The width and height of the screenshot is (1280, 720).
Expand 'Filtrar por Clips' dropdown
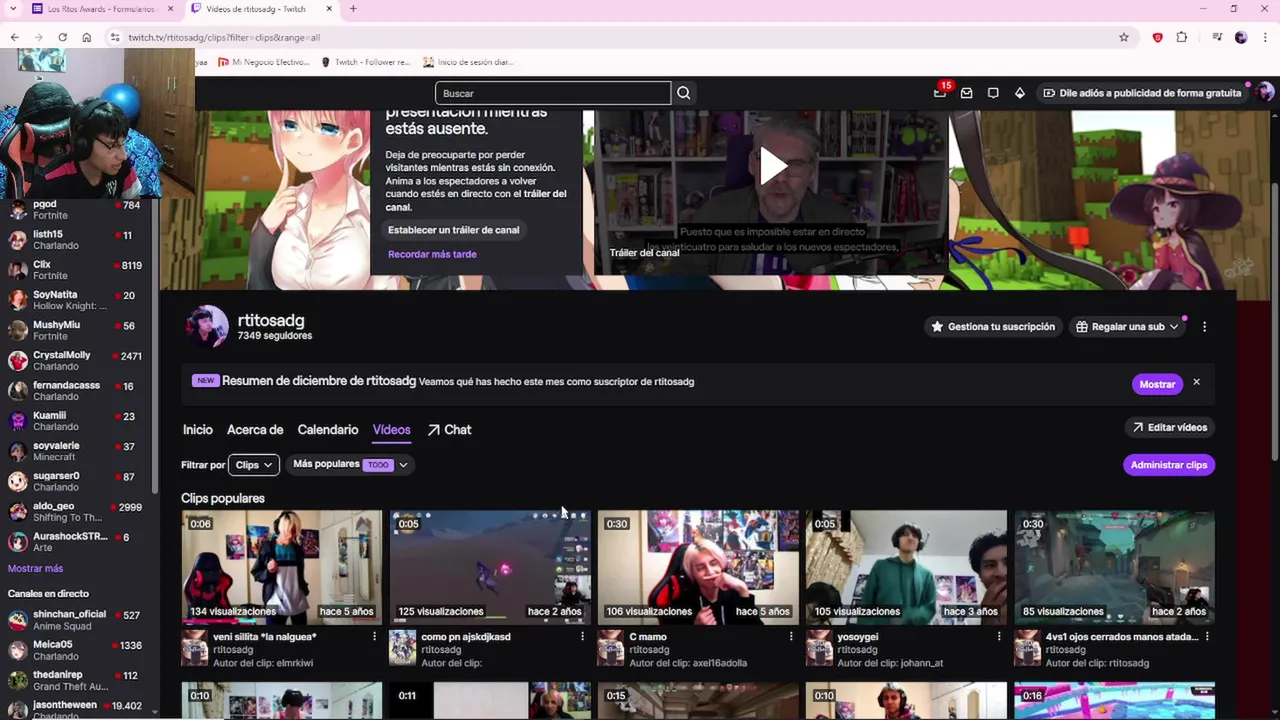(254, 465)
